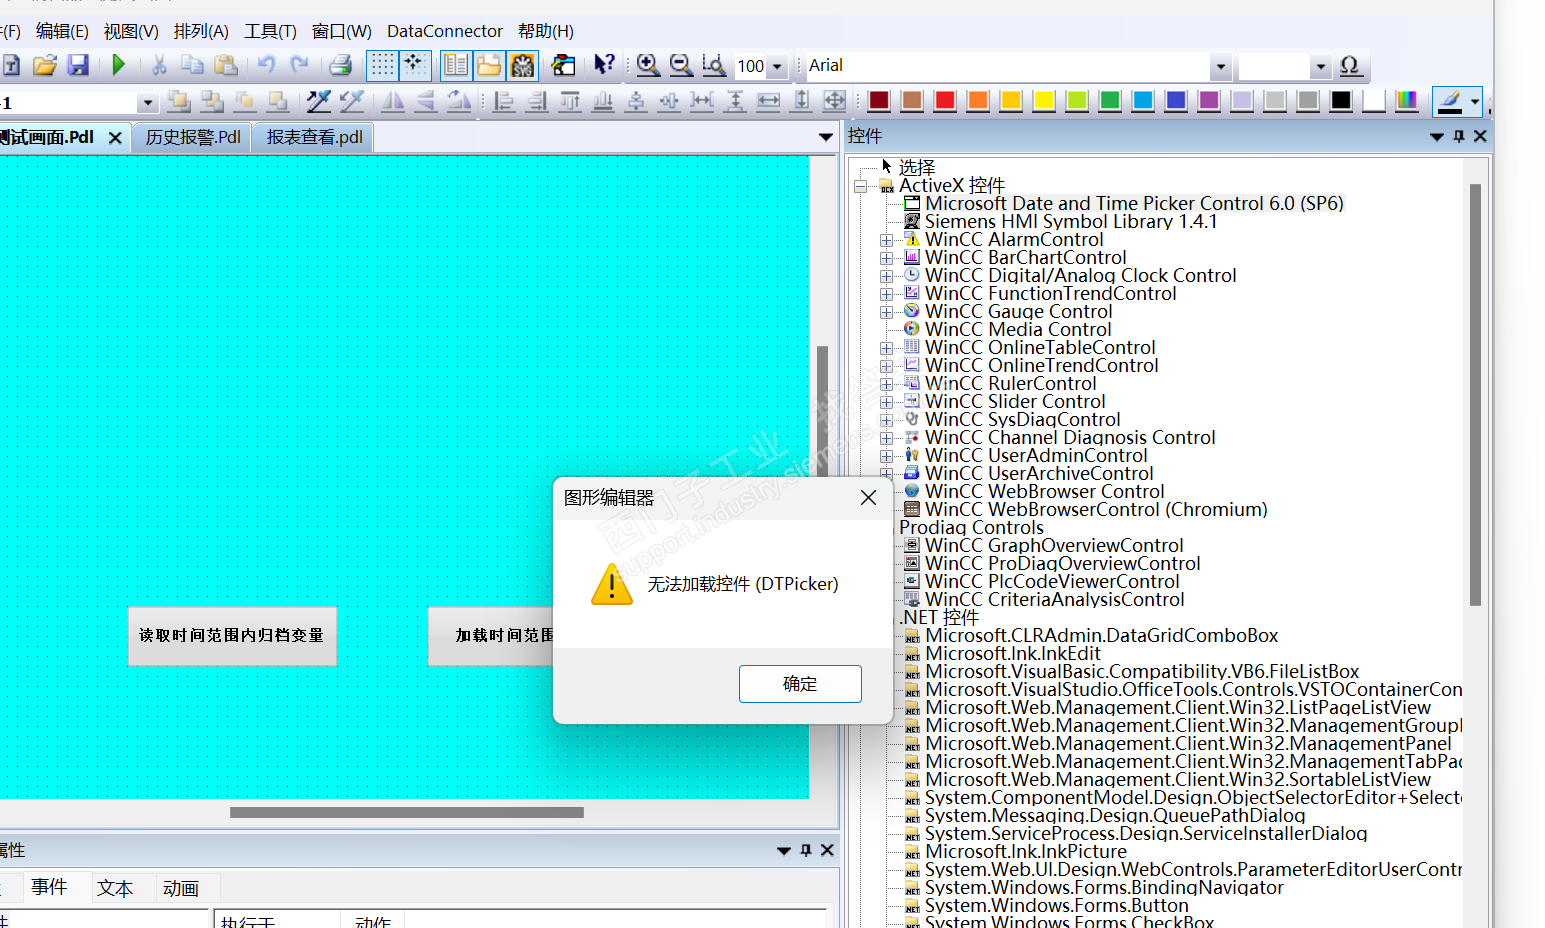This screenshot has width=1545, height=928.
Task: Zoom out with the minus magnifier
Action: (681, 66)
